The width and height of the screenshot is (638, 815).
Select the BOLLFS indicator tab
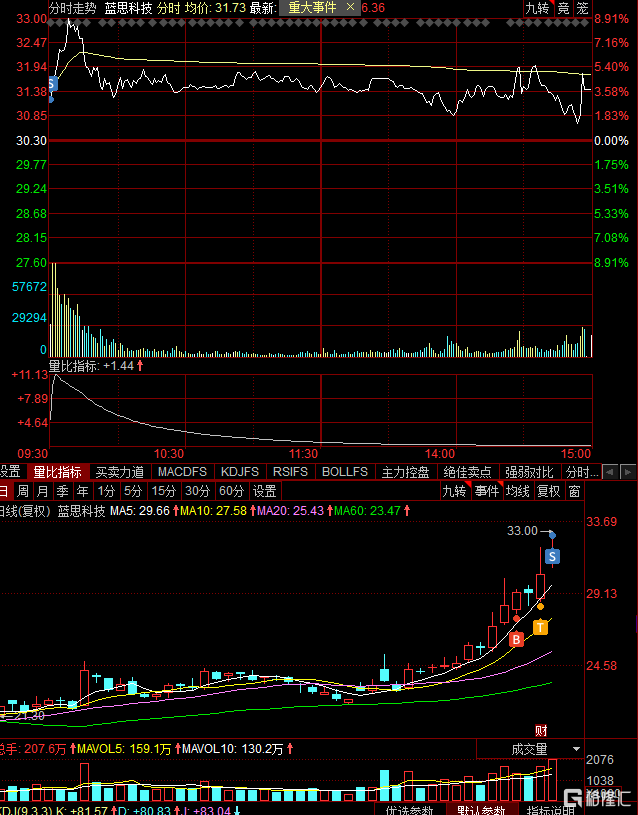point(345,472)
